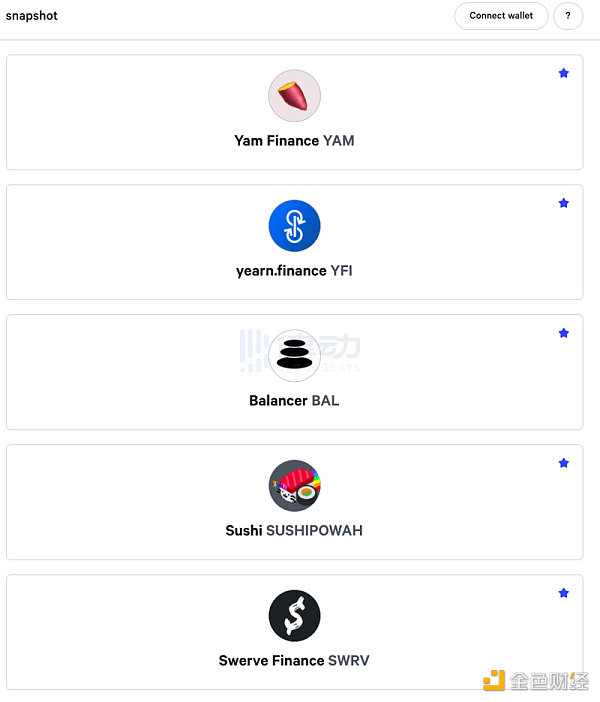The width and height of the screenshot is (600, 702).
Task: Unfavorite Yam Finance with its star
Action: coord(564,73)
